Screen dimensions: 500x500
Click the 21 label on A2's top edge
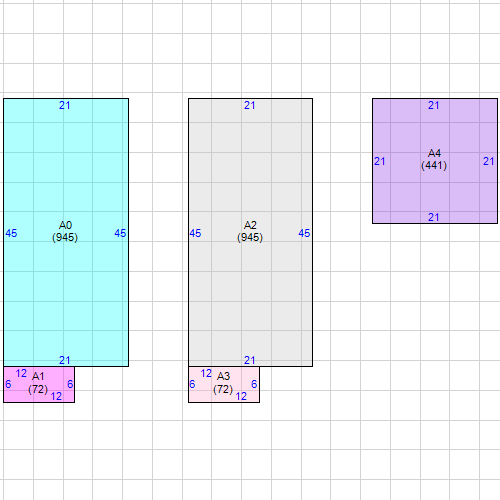tap(250, 105)
